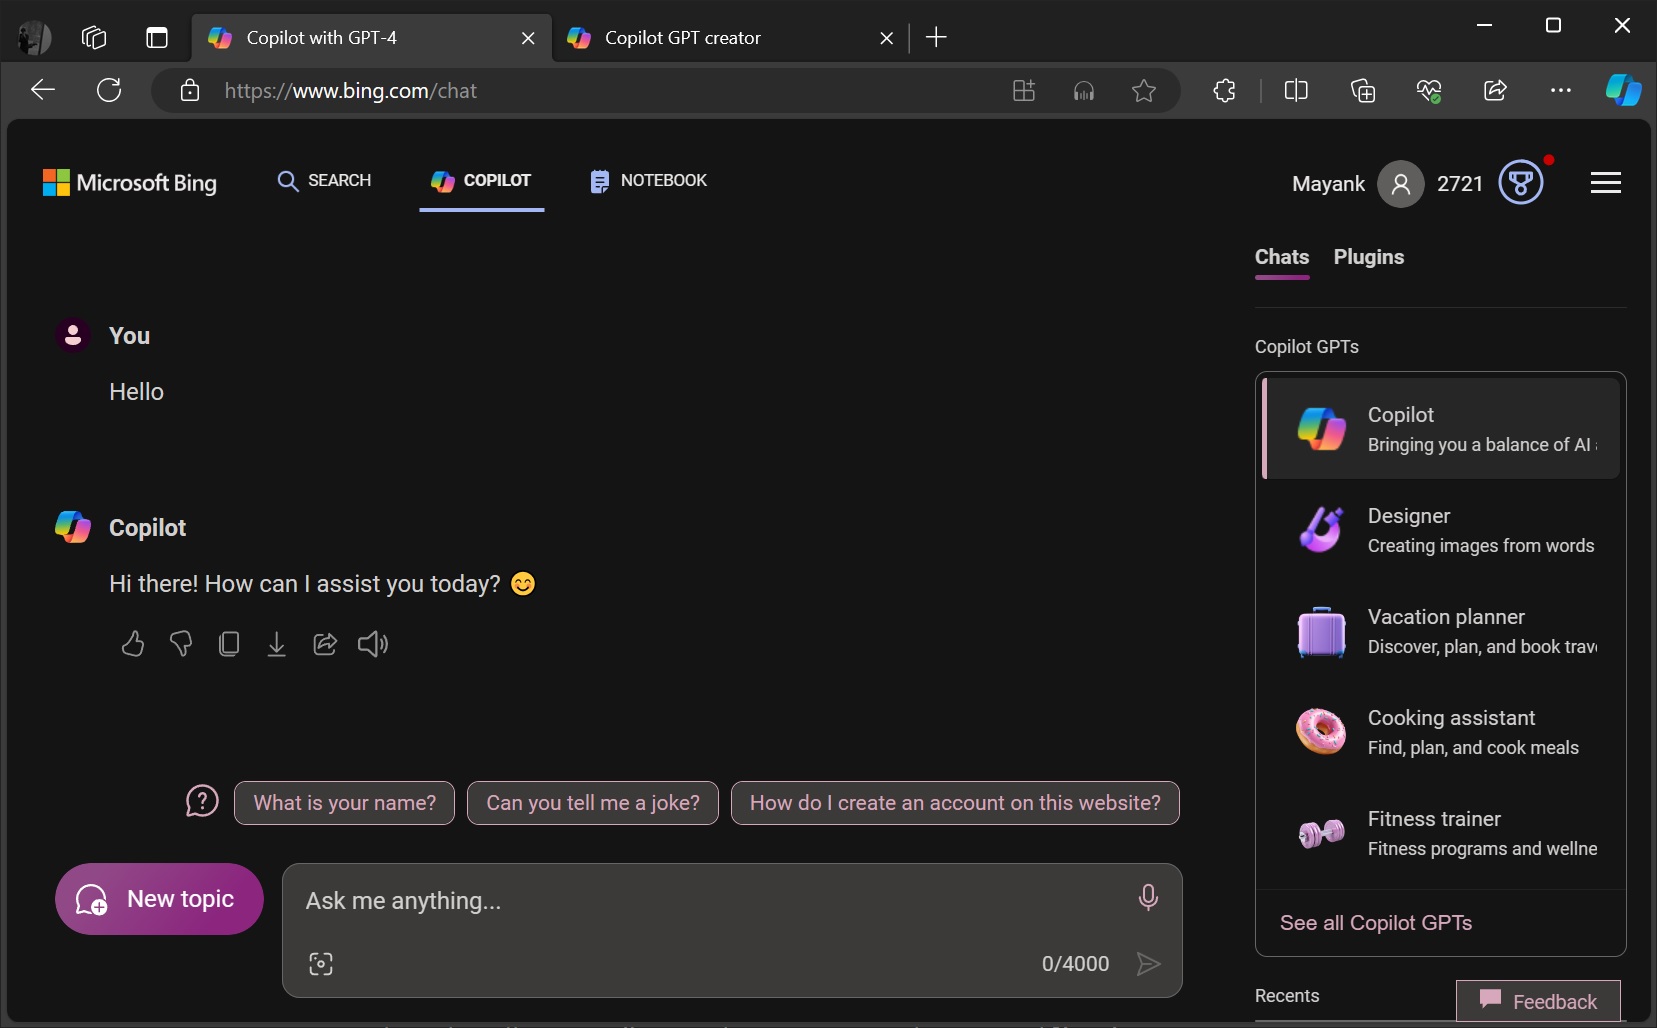
Task: Click the thumbs up icon under Copilot's reply
Action: (x=132, y=644)
